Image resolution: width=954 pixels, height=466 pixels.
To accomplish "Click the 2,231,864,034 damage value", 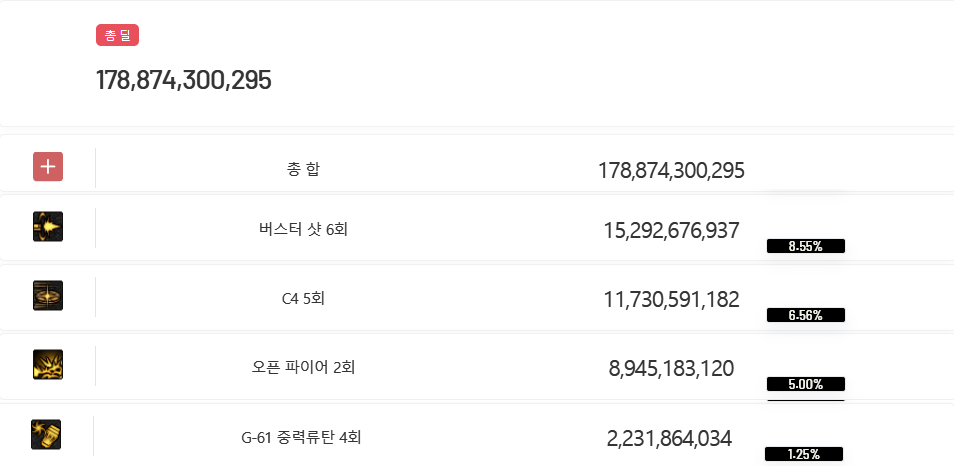I will [x=669, y=438].
